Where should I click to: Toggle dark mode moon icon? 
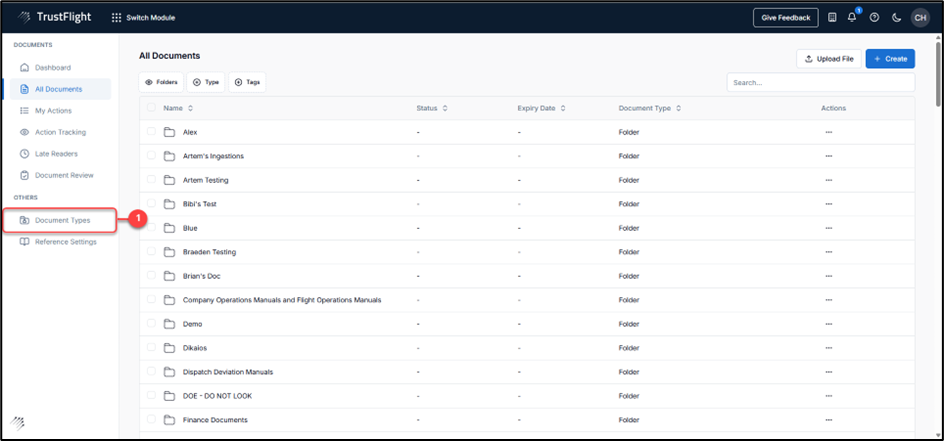pyautogui.click(x=897, y=17)
